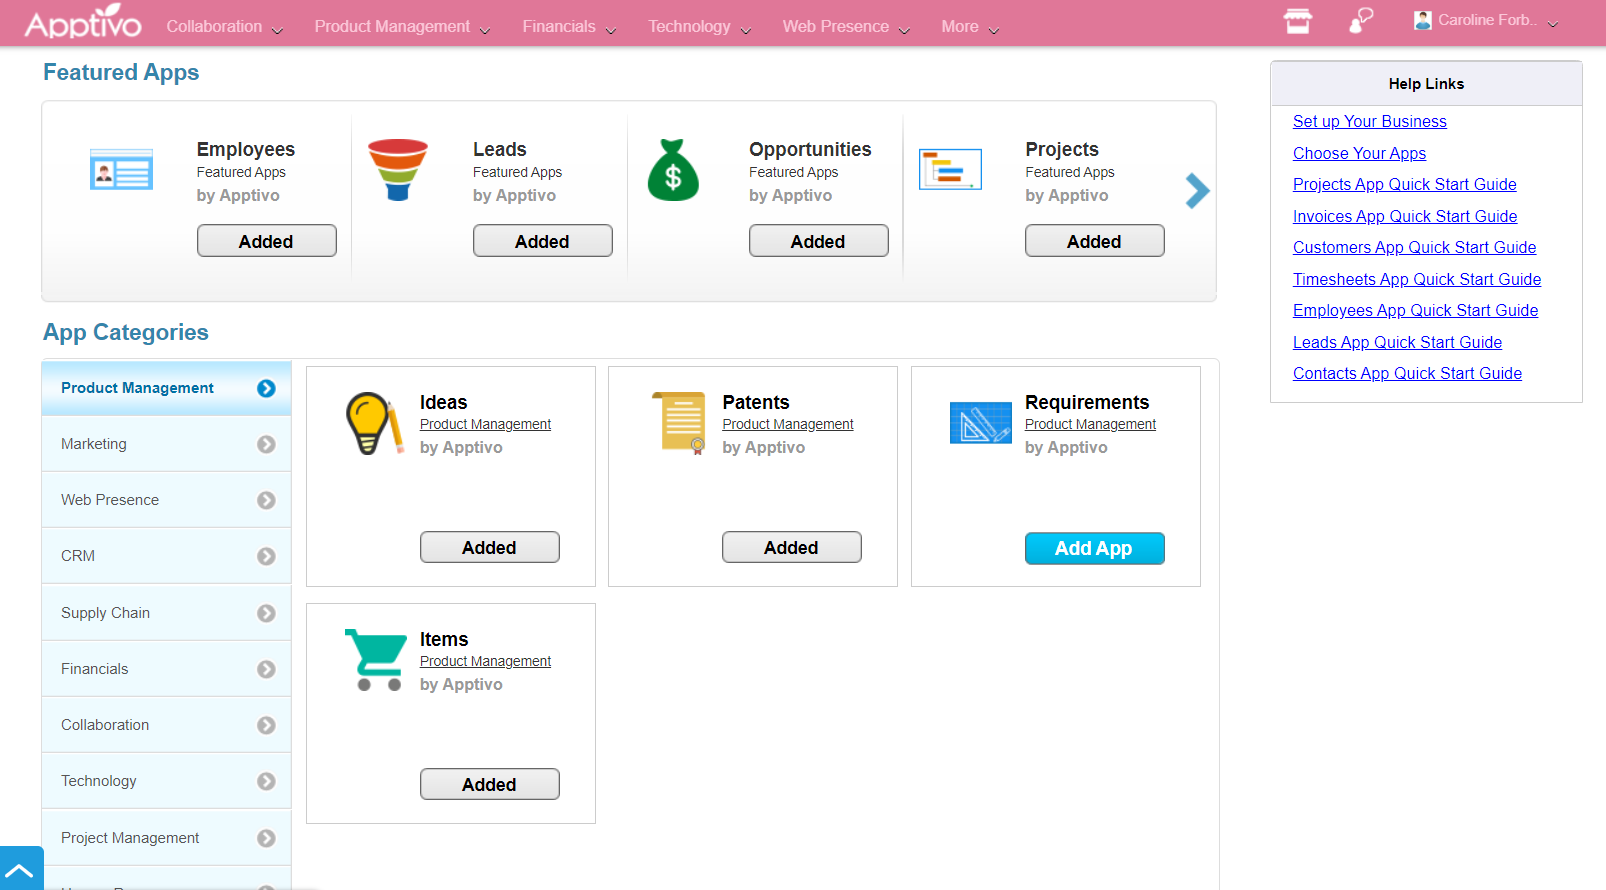This screenshot has height=890, width=1606.
Task: Select the Collaboration category in sidebar
Action: (166, 725)
